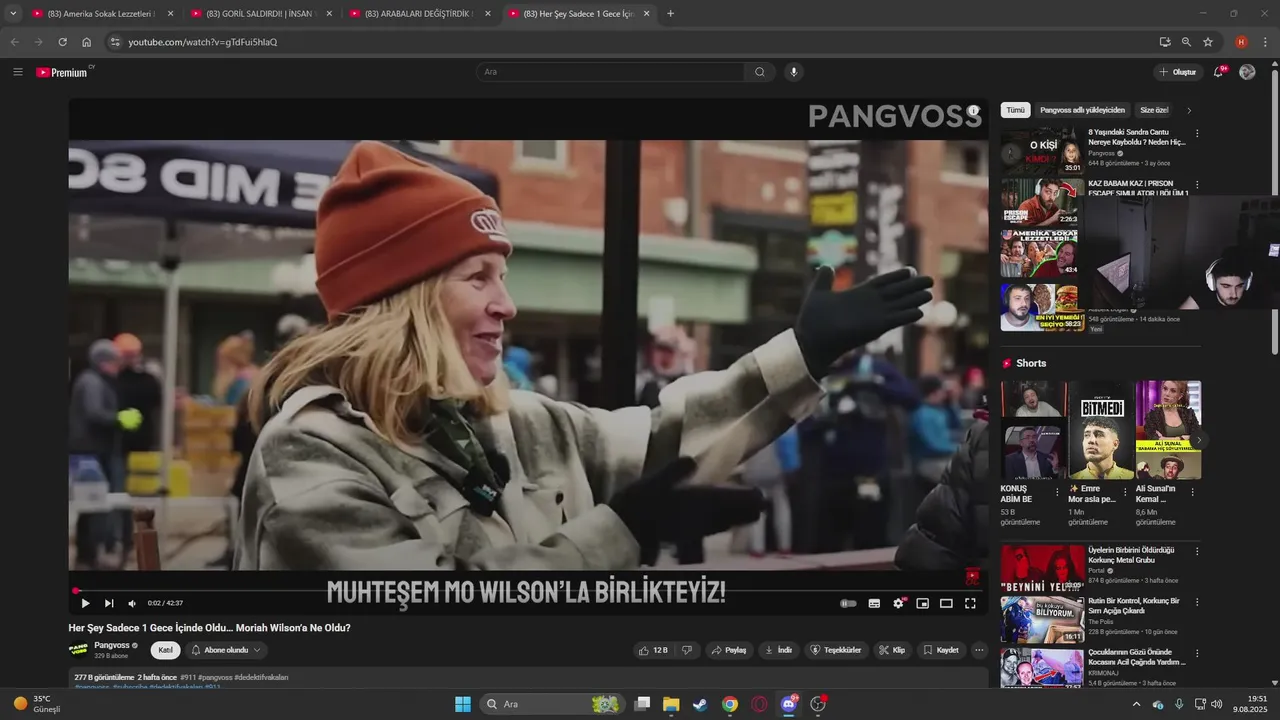1280x720 pixels.
Task: Download the video with İndir
Action: 778,650
